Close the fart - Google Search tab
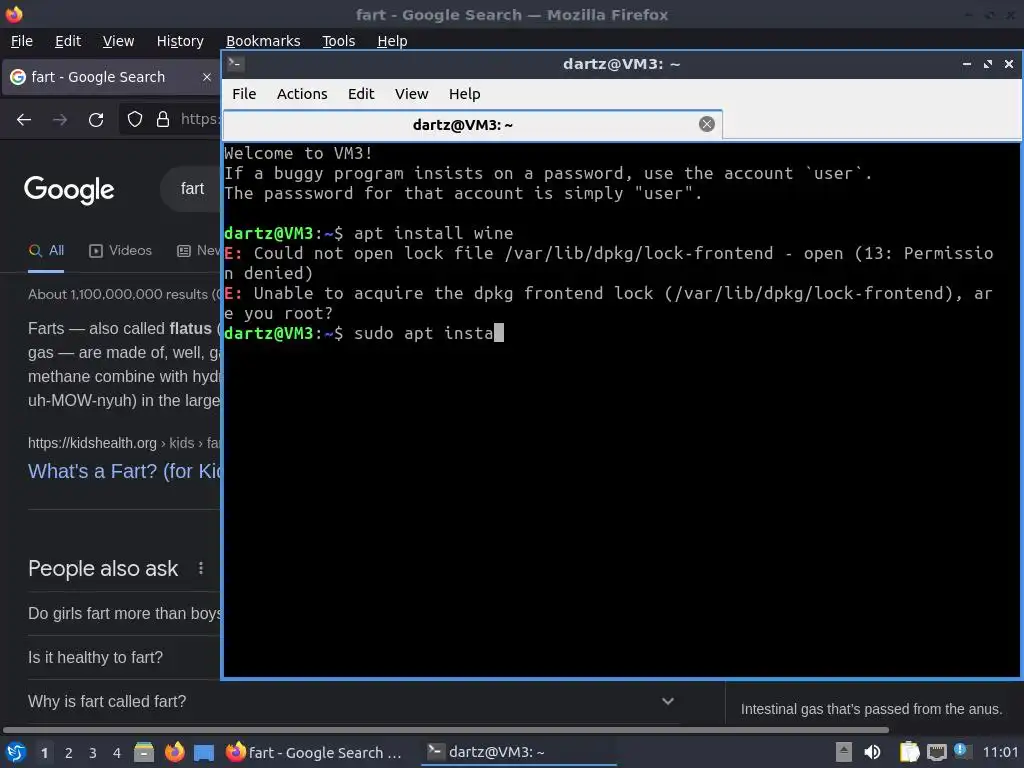 [207, 77]
